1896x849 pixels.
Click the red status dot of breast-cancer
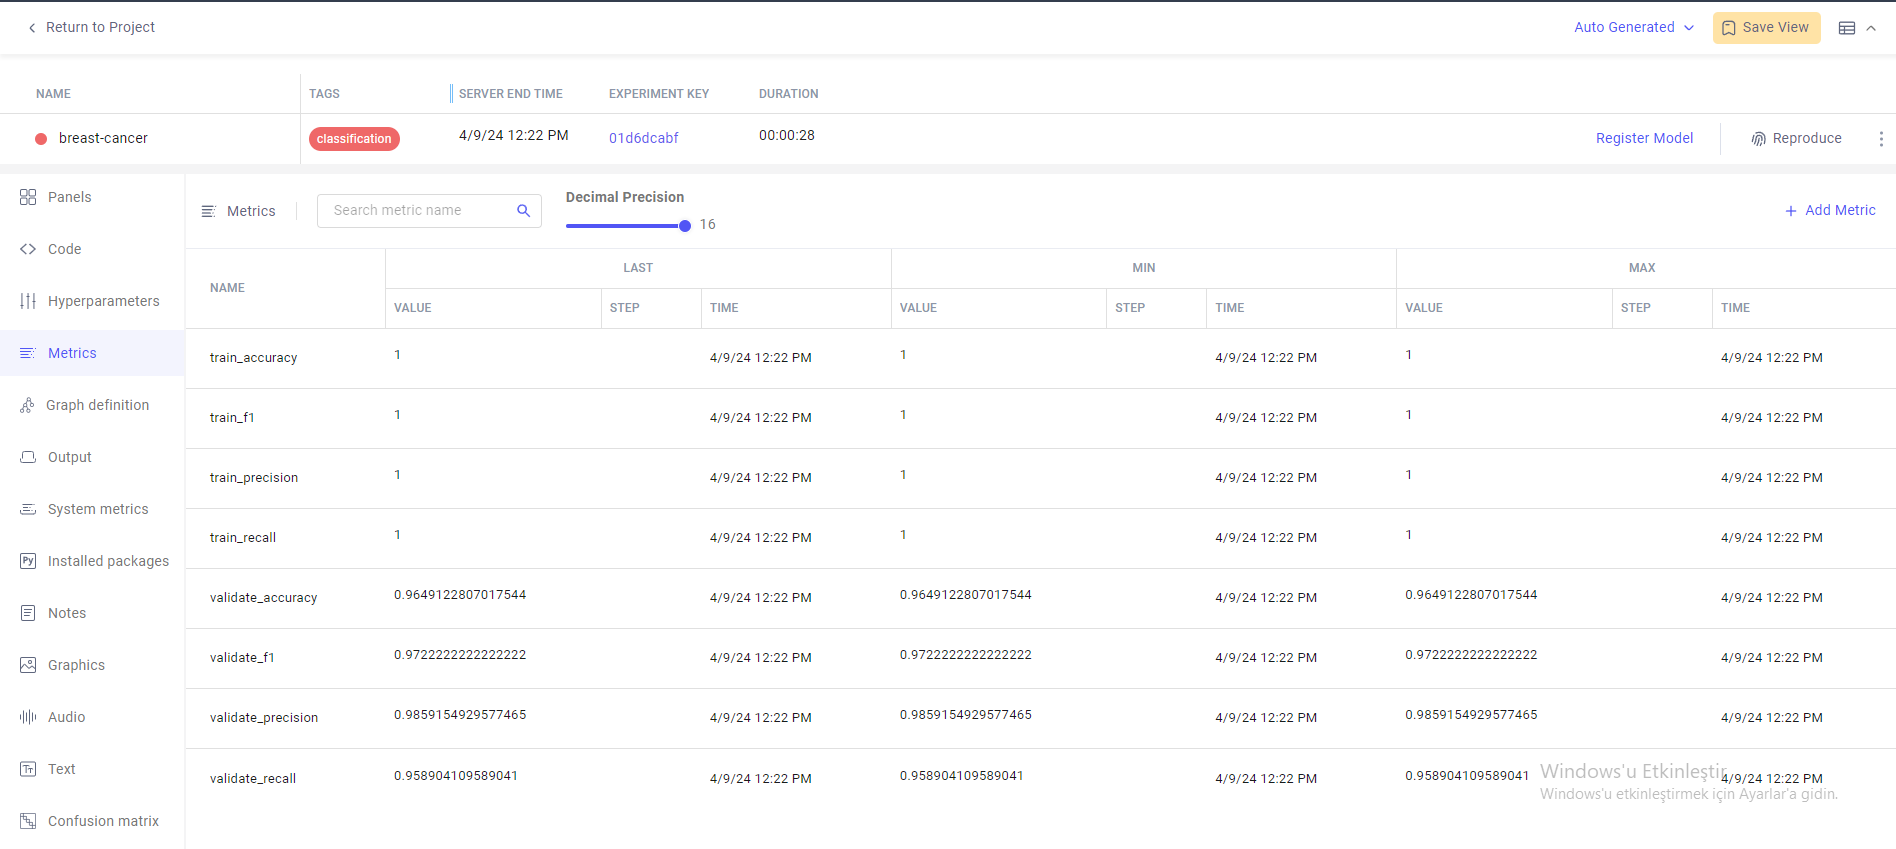(41, 139)
